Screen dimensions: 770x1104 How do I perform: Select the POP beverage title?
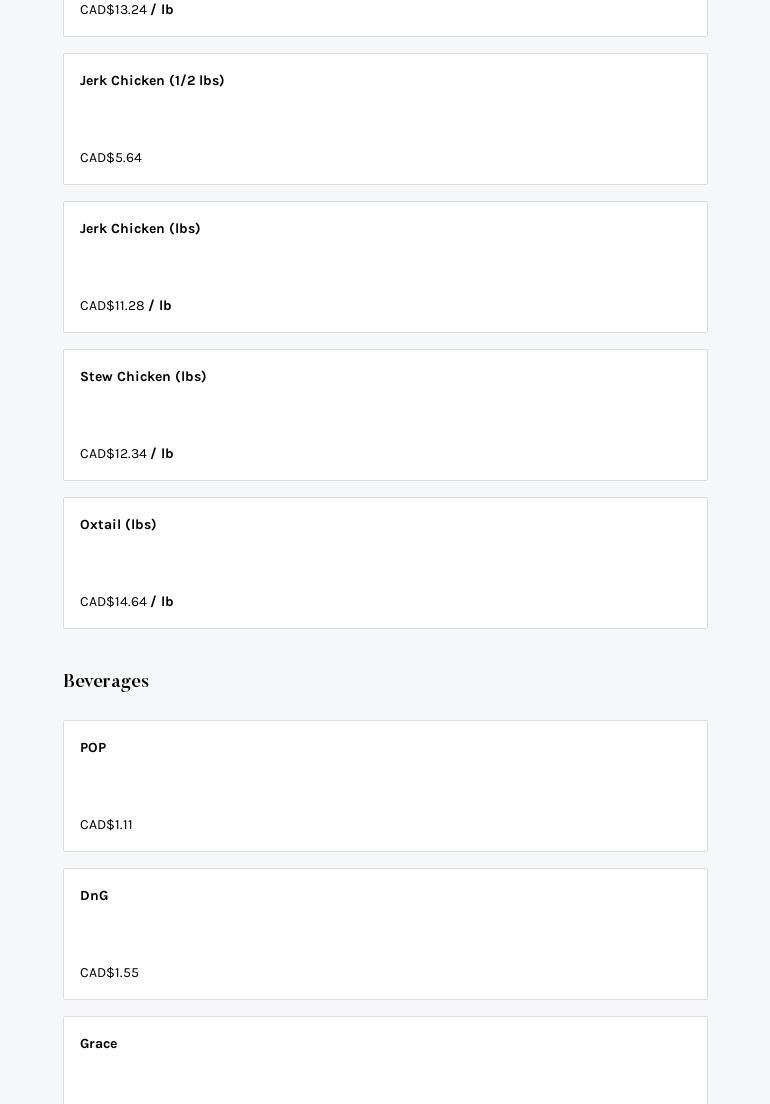click(93, 748)
